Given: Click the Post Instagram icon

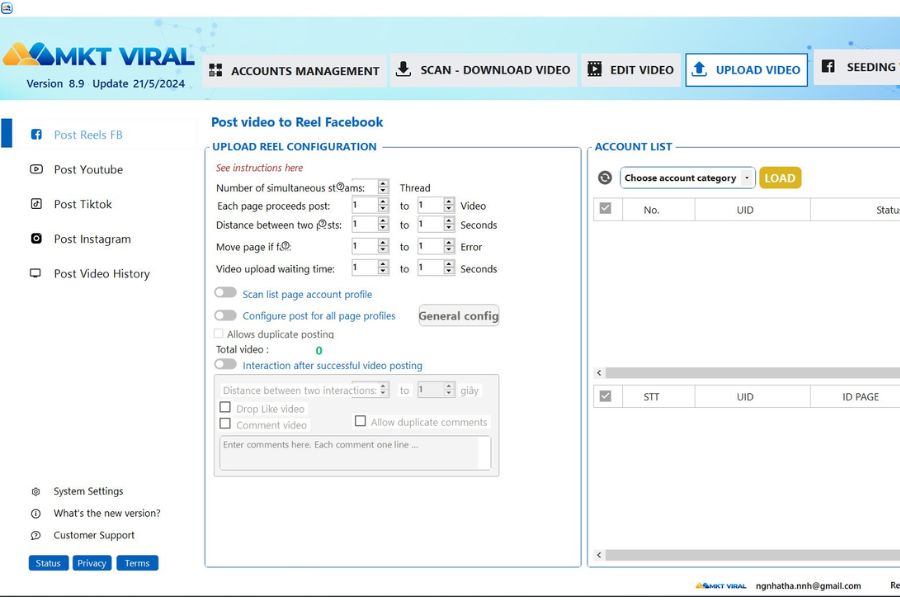Looking at the screenshot, I should [36, 238].
